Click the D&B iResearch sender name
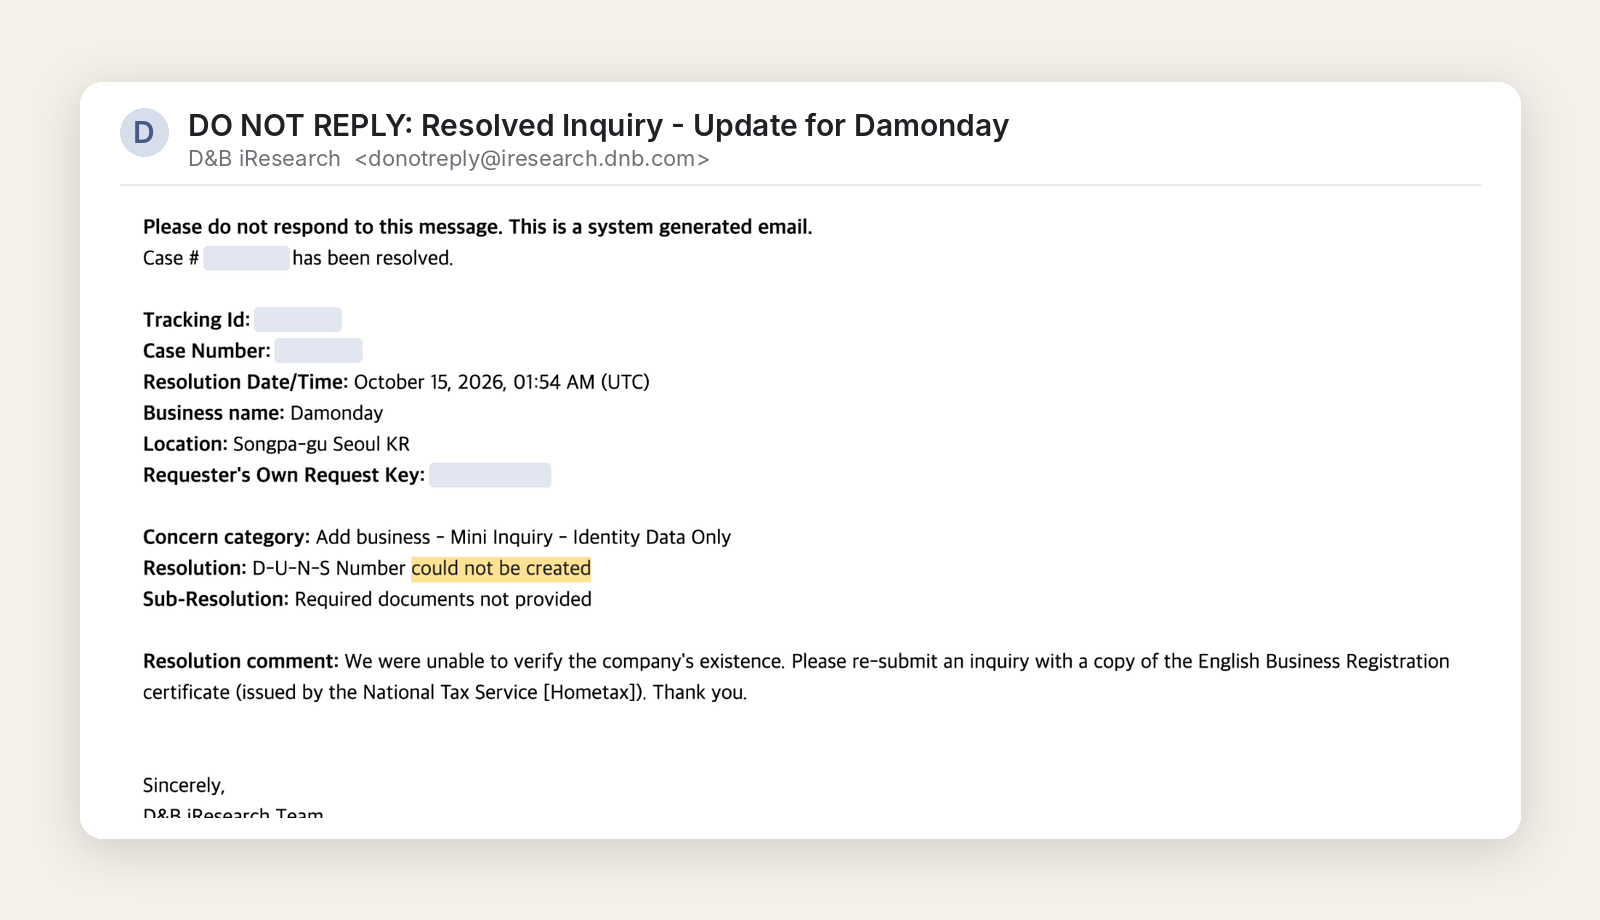 click(x=264, y=159)
